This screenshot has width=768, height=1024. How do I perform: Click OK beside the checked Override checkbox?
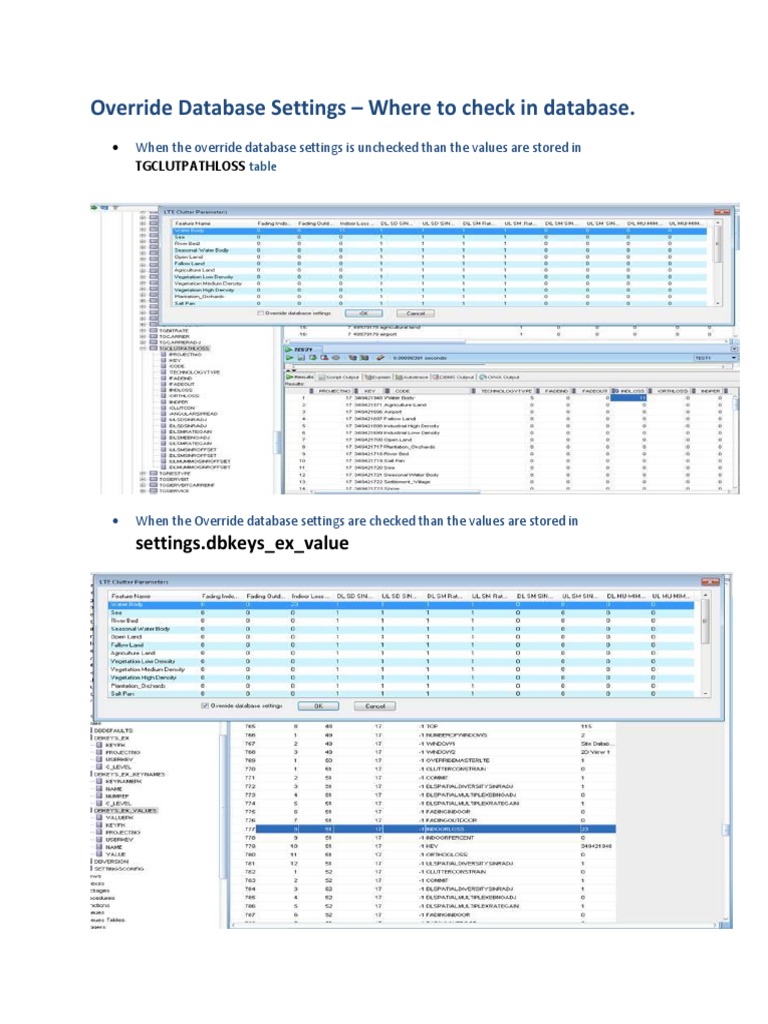(318, 706)
